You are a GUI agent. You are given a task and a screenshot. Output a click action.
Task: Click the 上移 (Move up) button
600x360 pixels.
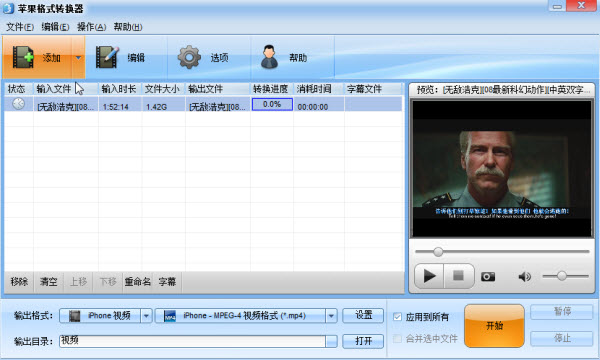point(78,282)
